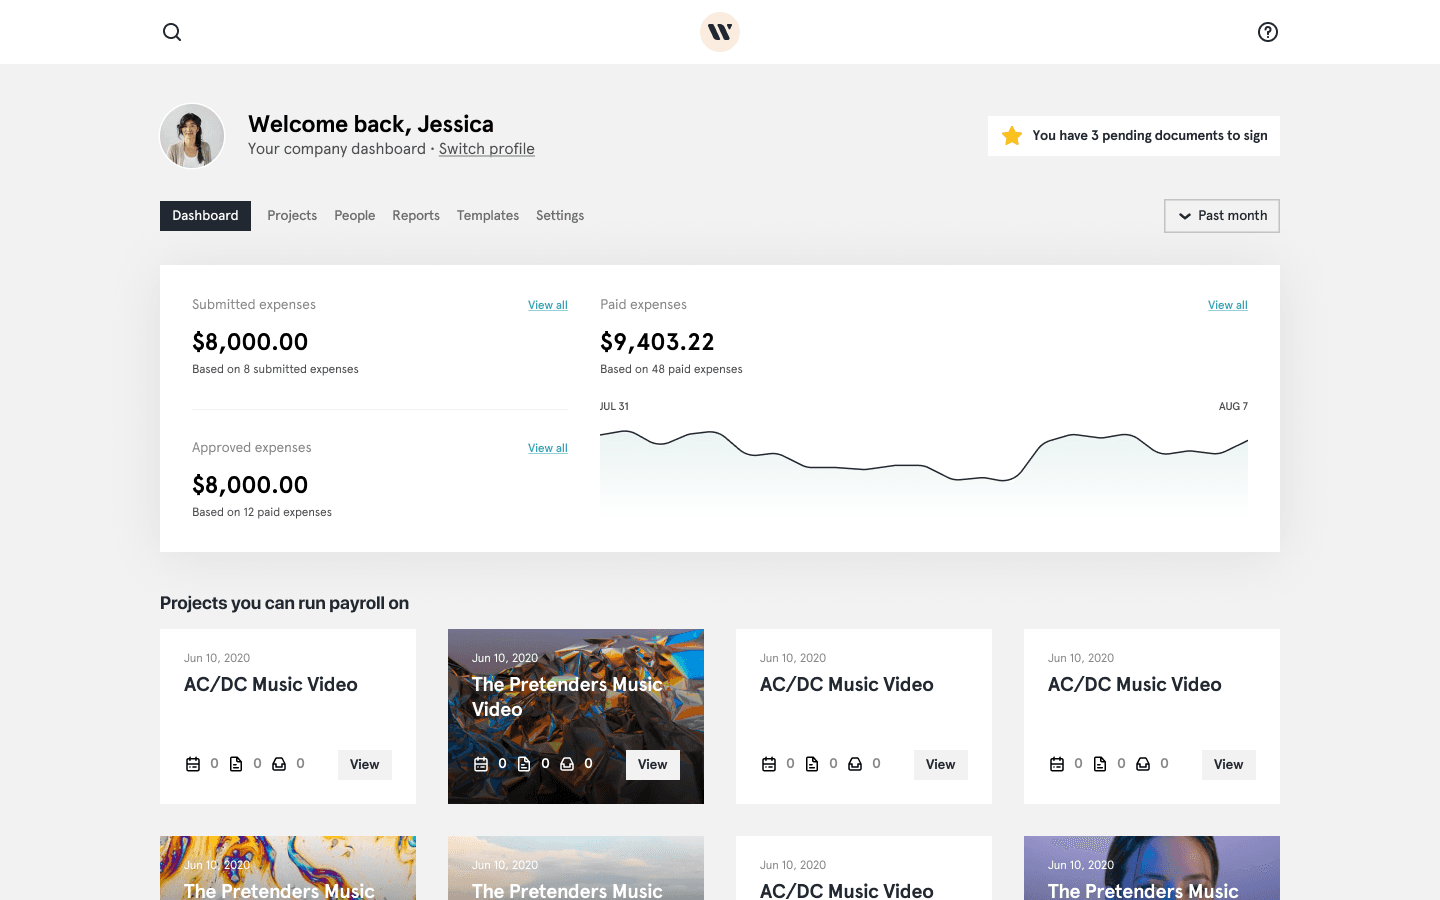Click "Based on 48 paid expenses" text
This screenshot has height=900, width=1440.
point(671,369)
